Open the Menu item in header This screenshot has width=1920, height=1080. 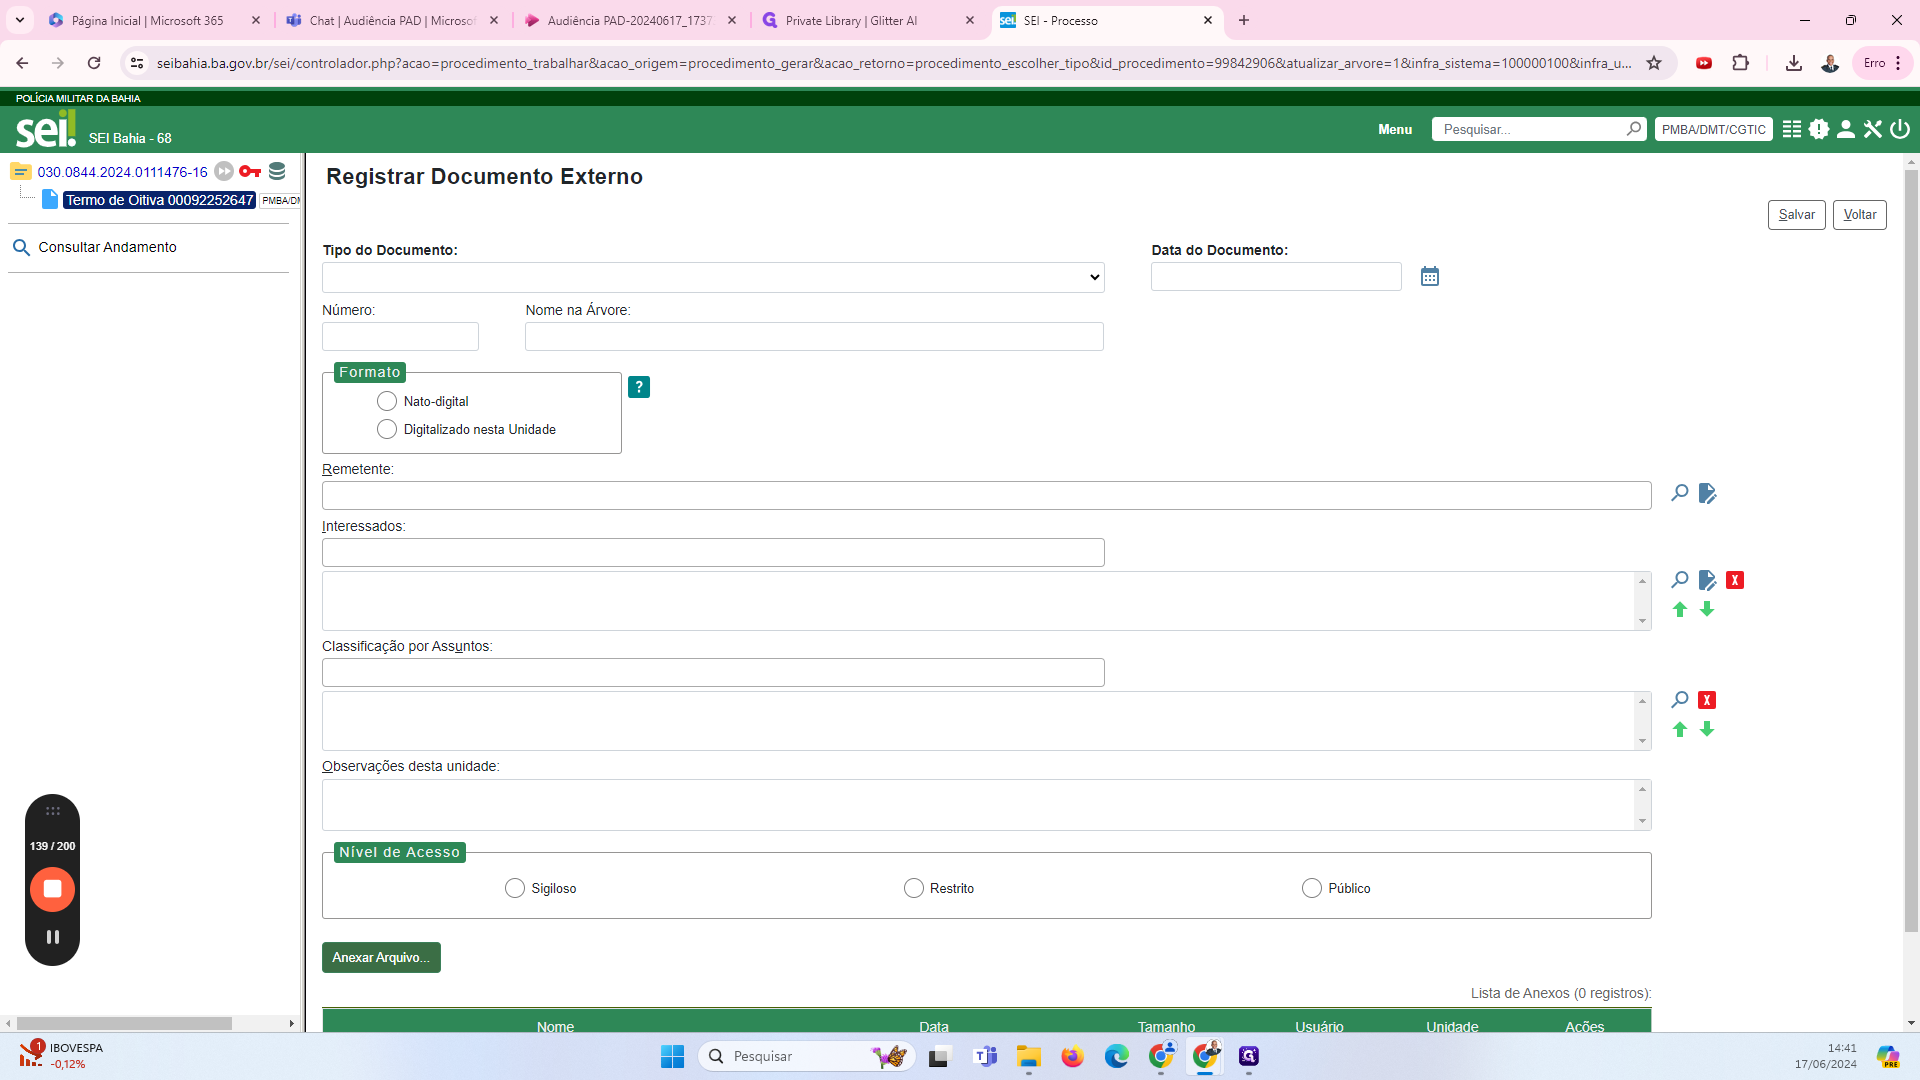(x=1394, y=129)
